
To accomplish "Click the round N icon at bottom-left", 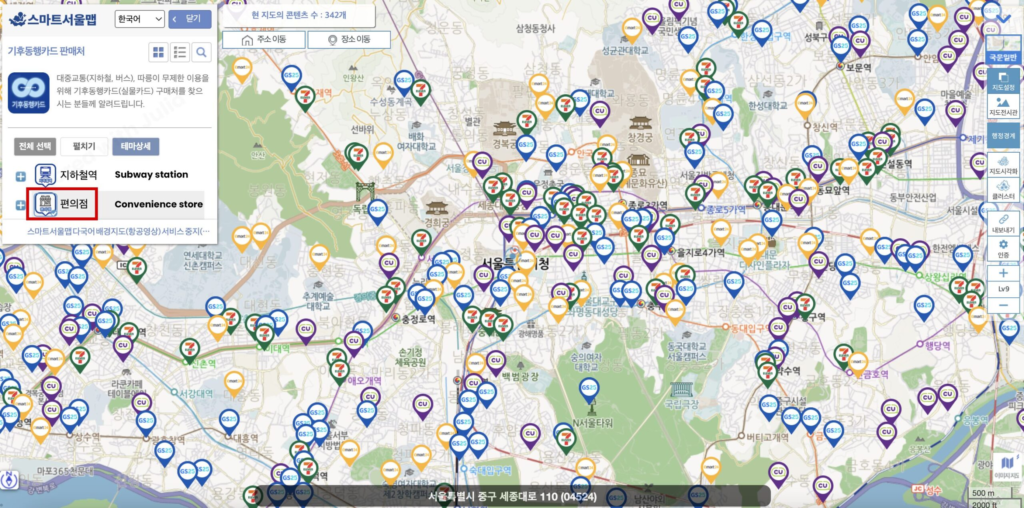I will (x=9, y=479).
